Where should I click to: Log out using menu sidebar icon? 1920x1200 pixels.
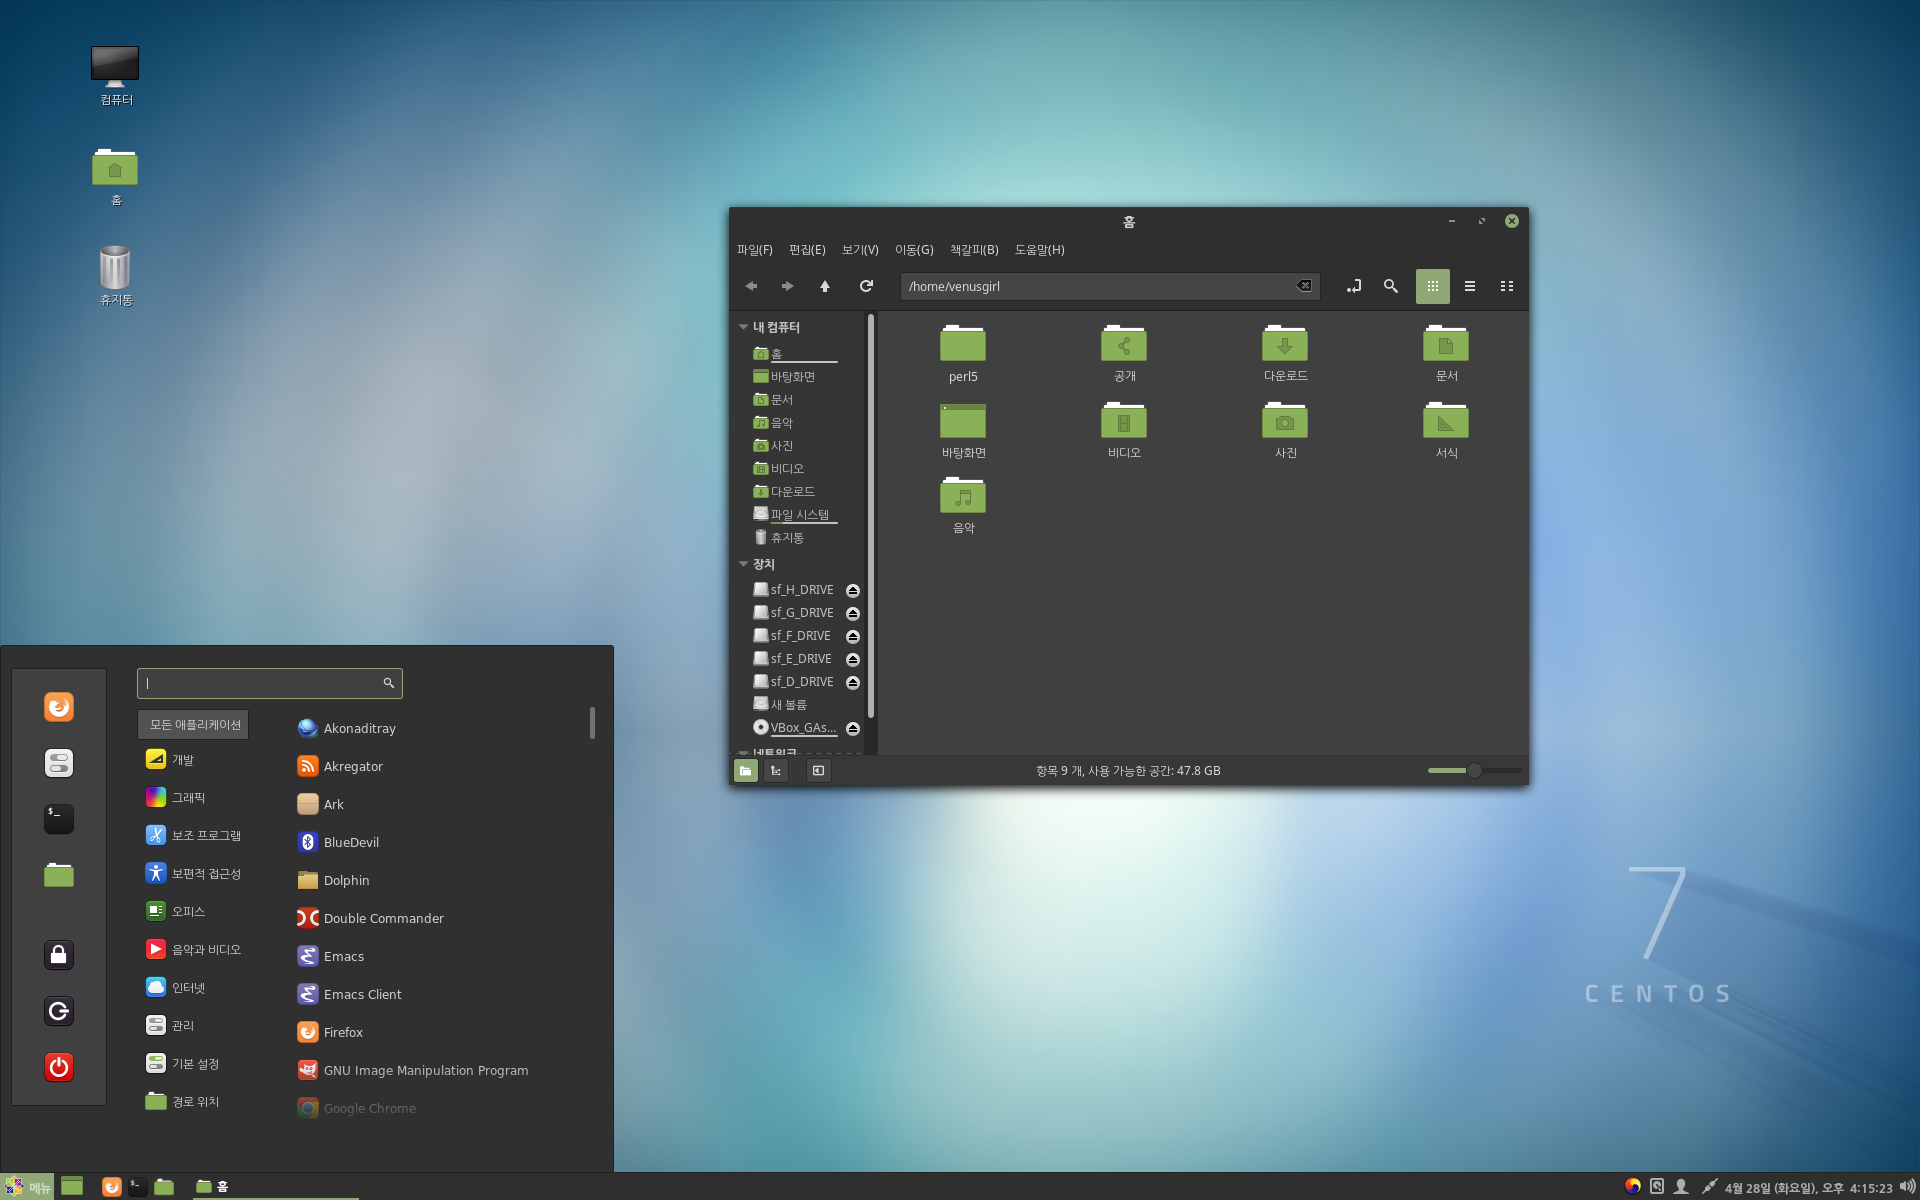tap(59, 1011)
